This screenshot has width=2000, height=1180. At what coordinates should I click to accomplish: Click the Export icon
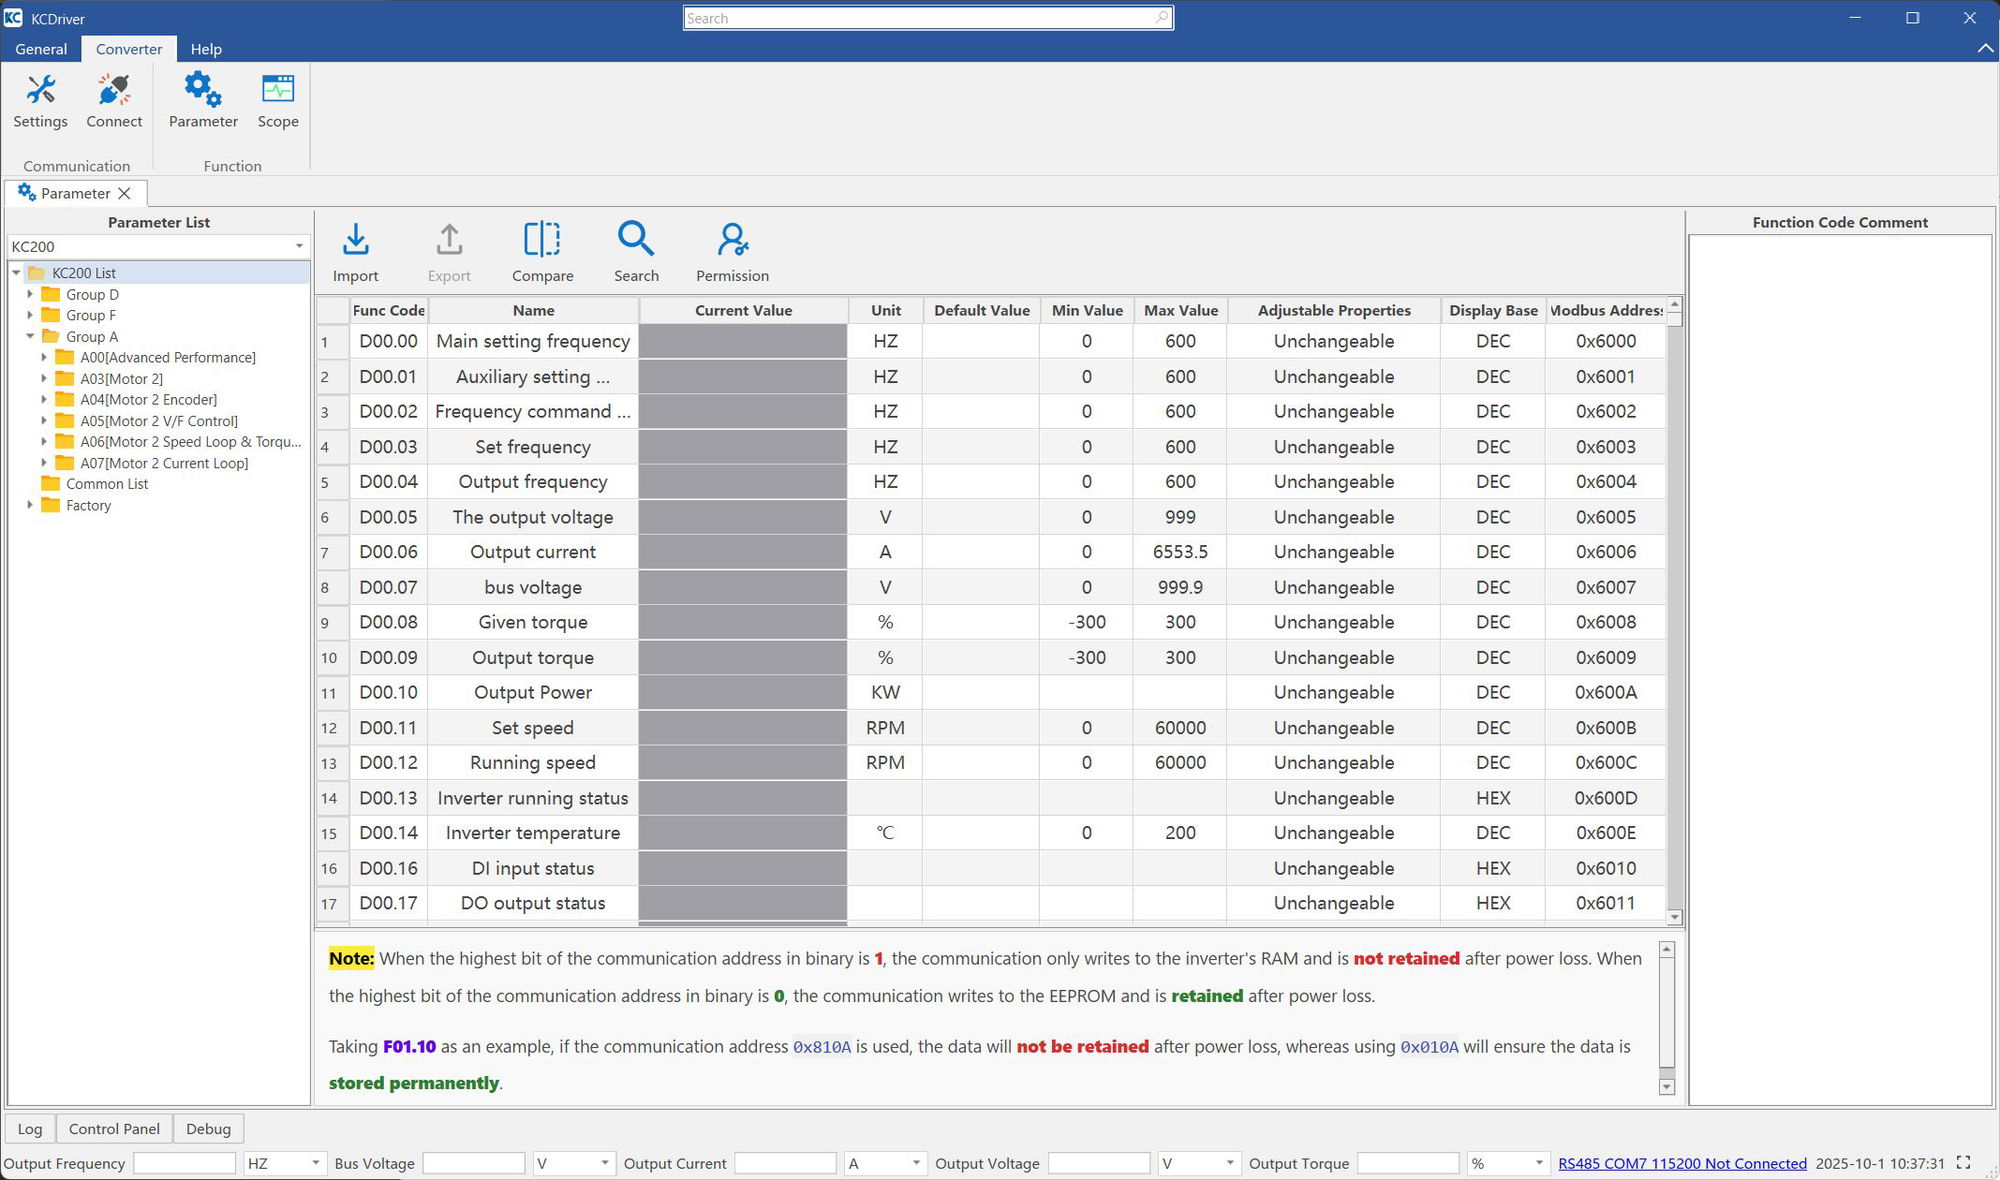(x=448, y=250)
